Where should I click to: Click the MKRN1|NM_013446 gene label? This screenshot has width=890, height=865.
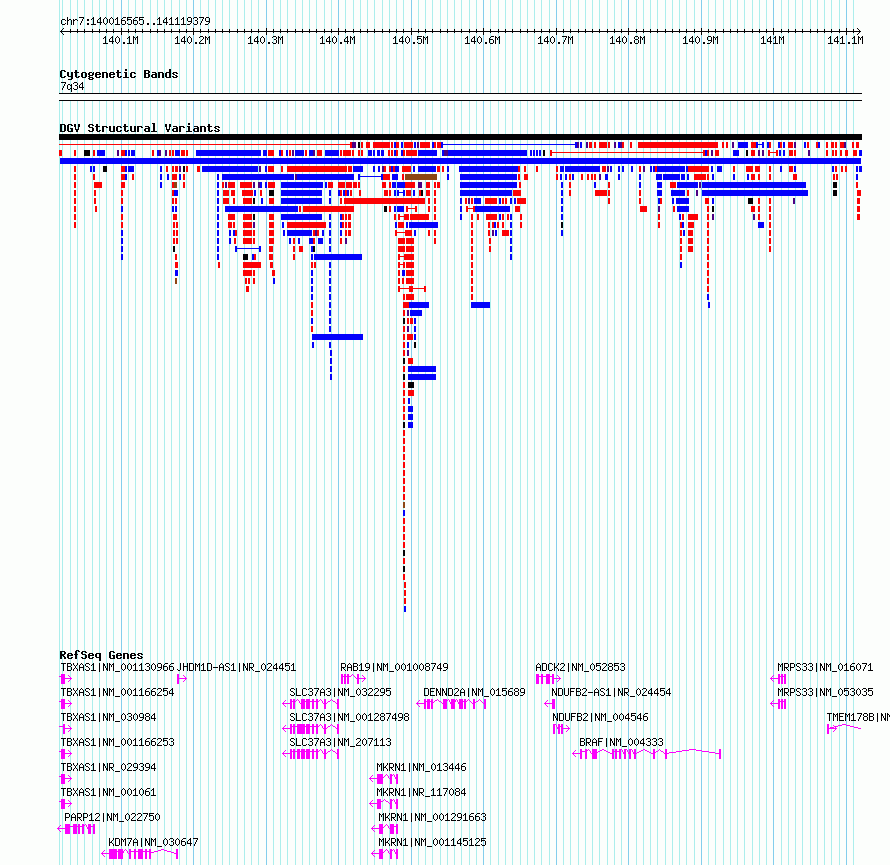coord(421,767)
